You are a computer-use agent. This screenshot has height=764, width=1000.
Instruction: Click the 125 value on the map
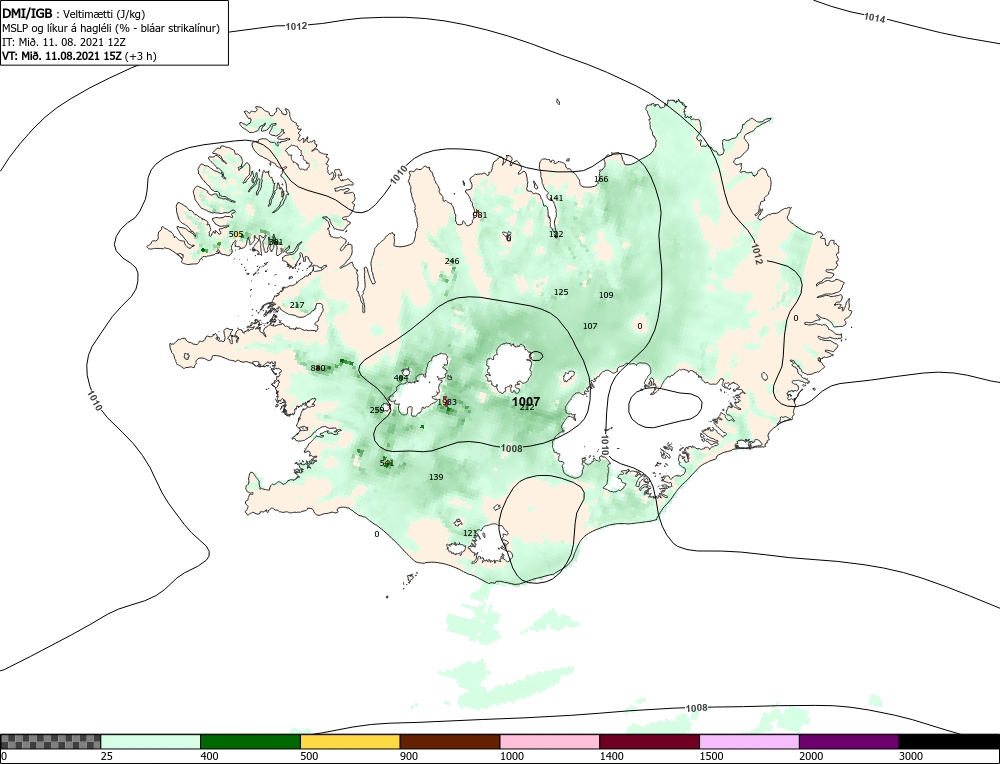pos(561,293)
